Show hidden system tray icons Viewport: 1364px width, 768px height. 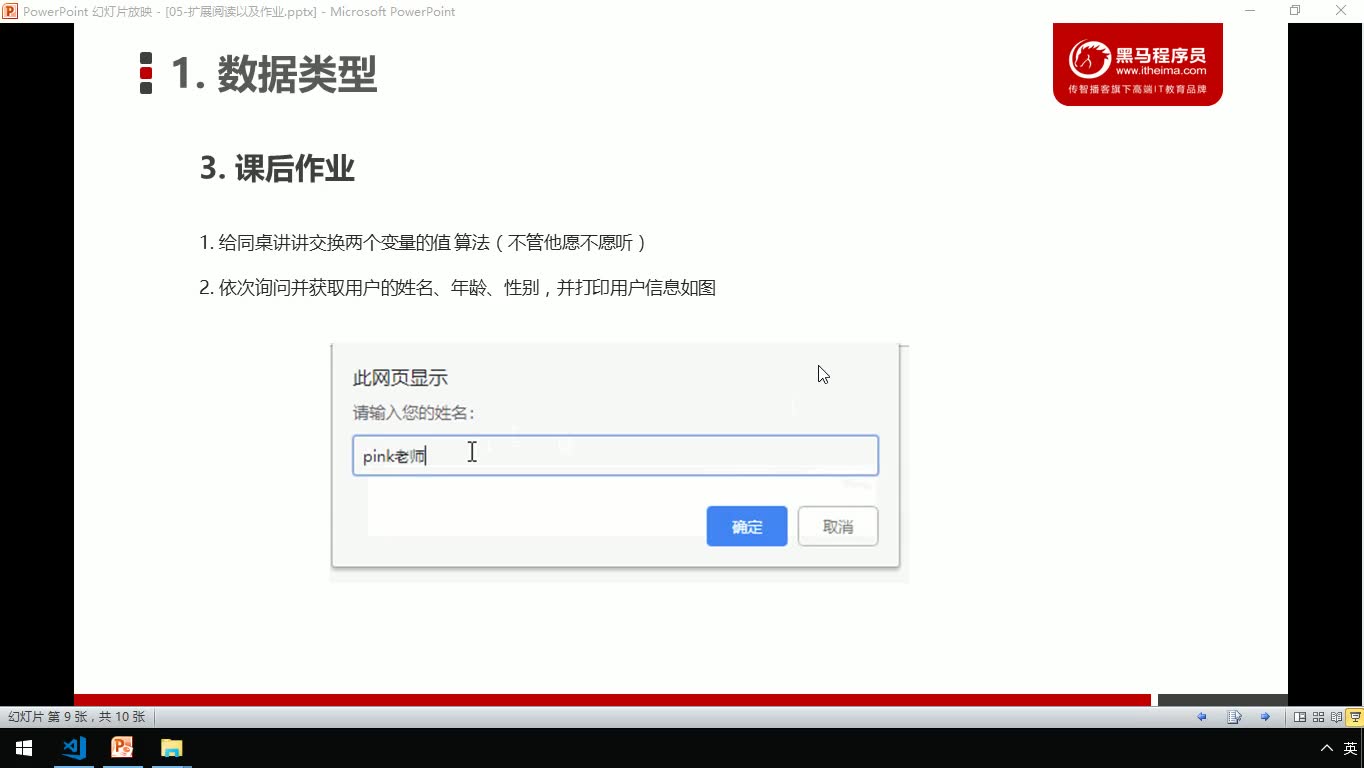1327,748
